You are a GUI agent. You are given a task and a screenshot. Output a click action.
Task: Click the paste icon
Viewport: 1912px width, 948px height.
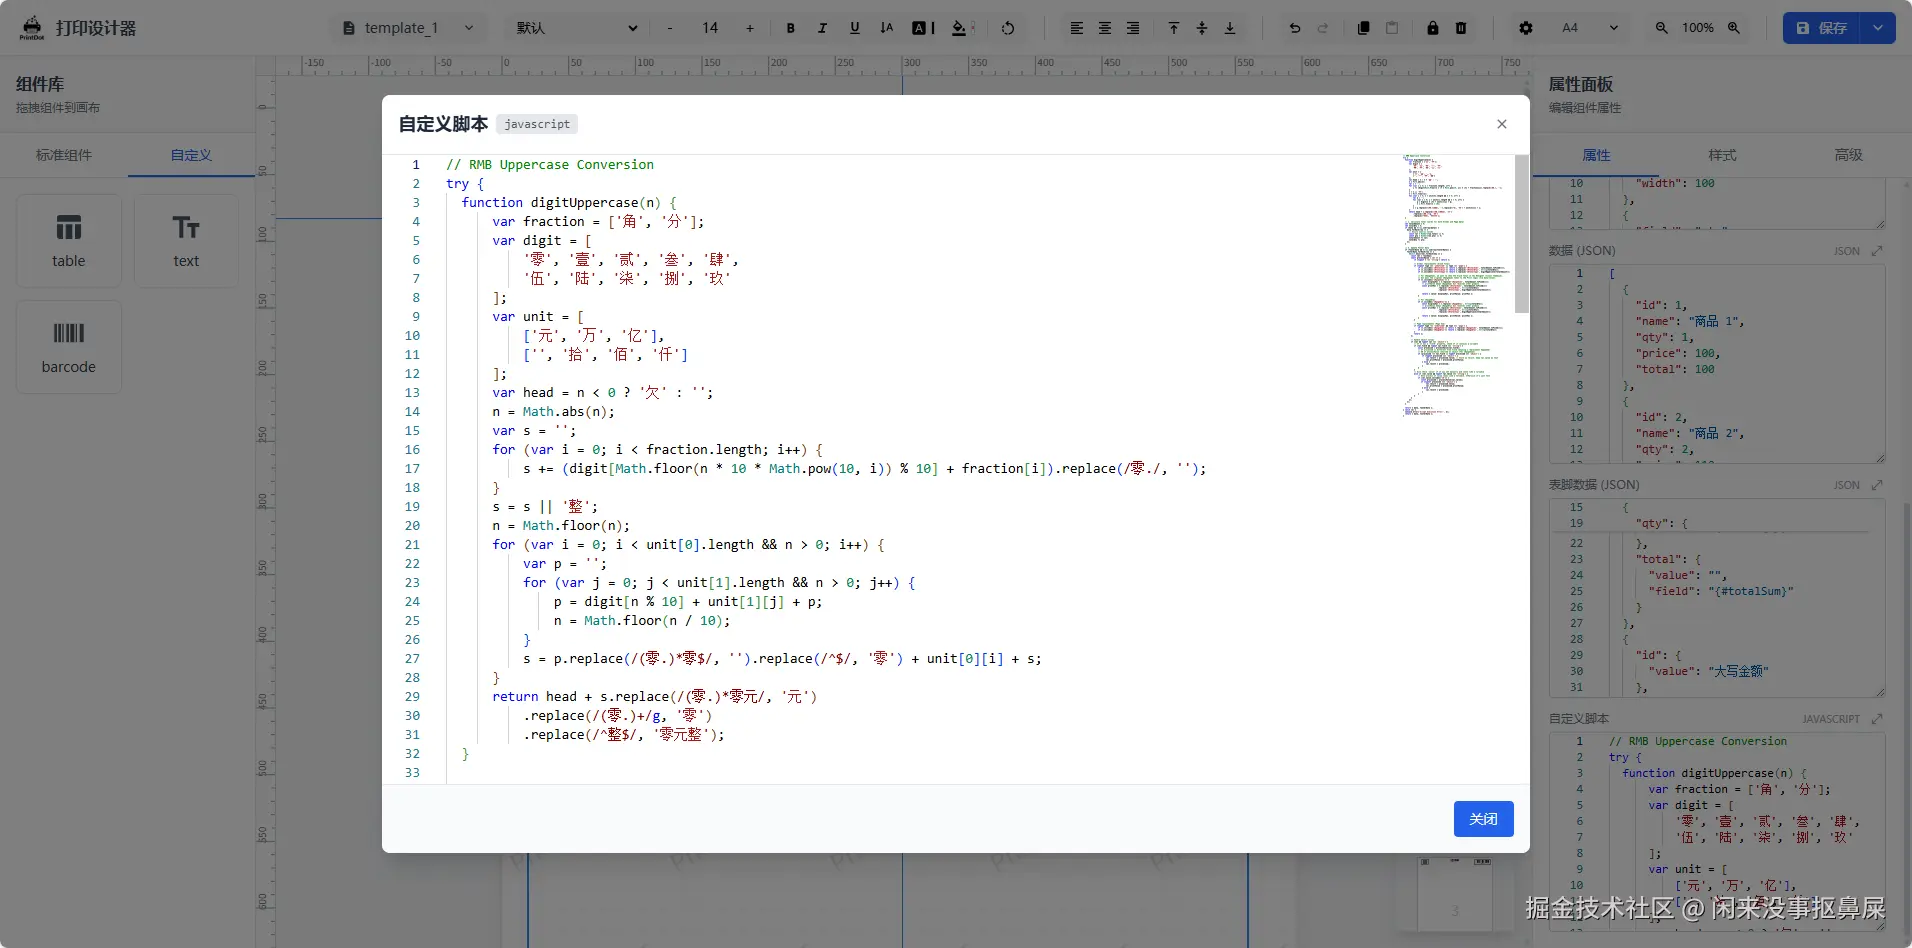[1392, 28]
